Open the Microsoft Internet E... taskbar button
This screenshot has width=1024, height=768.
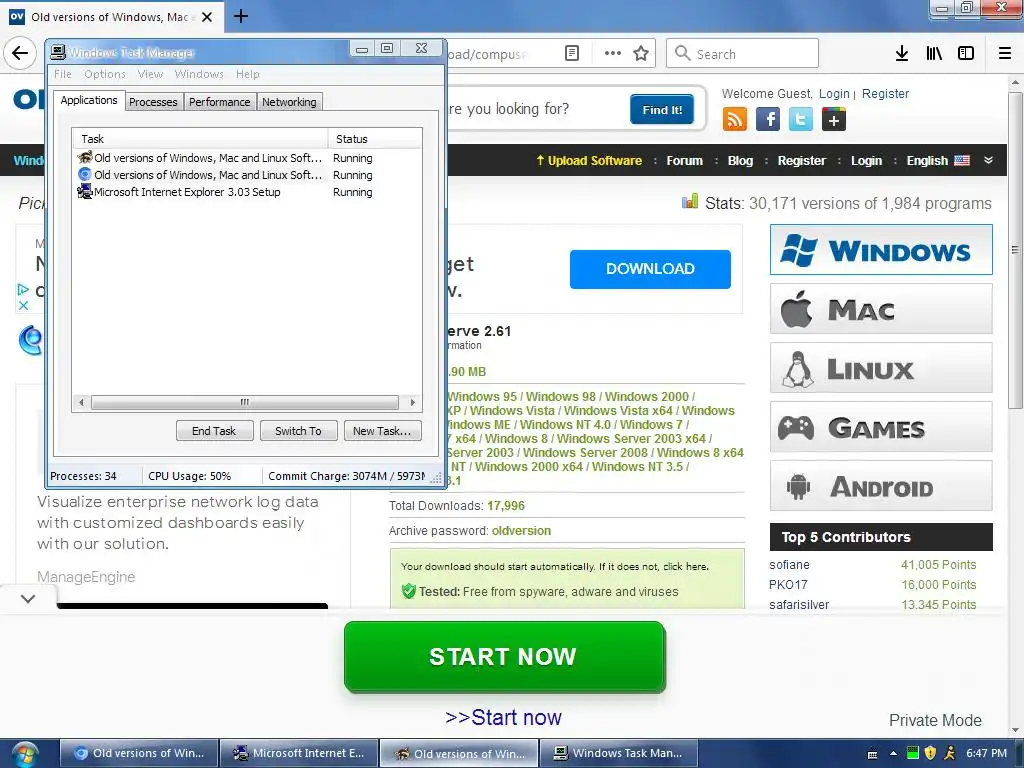(299, 754)
